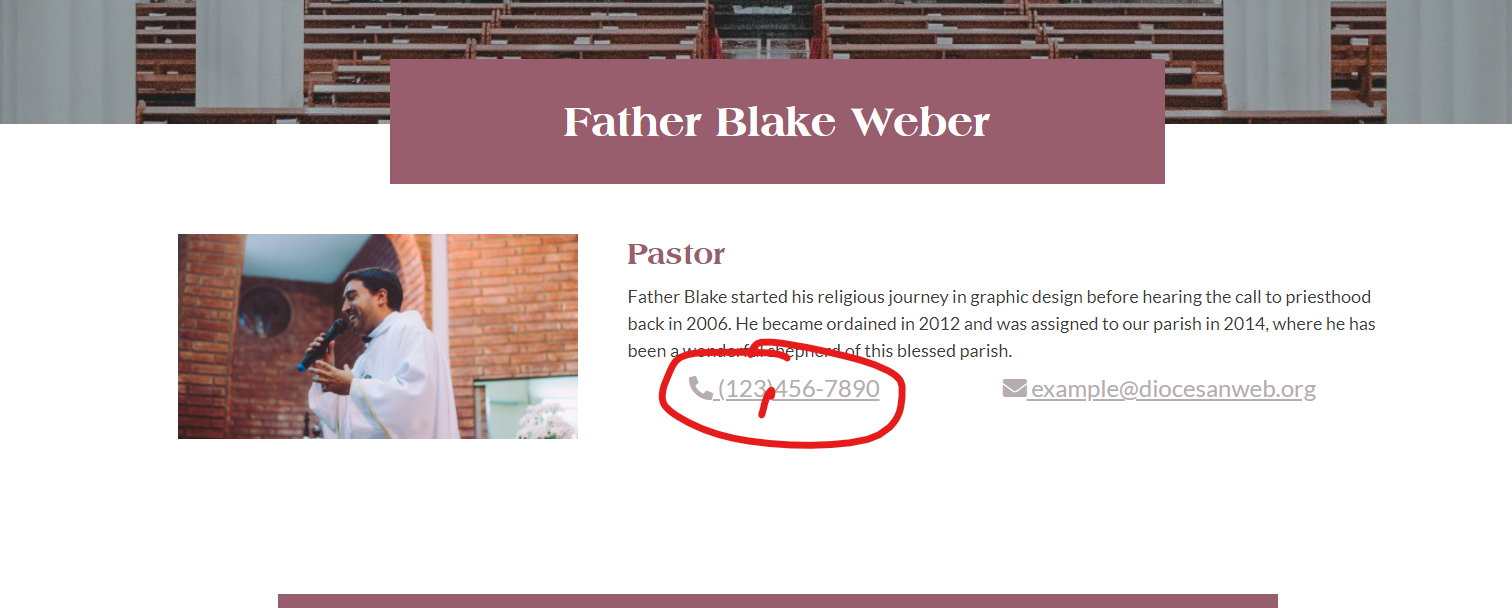Click the phone handset icon
The width and height of the screenshot is (1512, 608).
[700, 388]
